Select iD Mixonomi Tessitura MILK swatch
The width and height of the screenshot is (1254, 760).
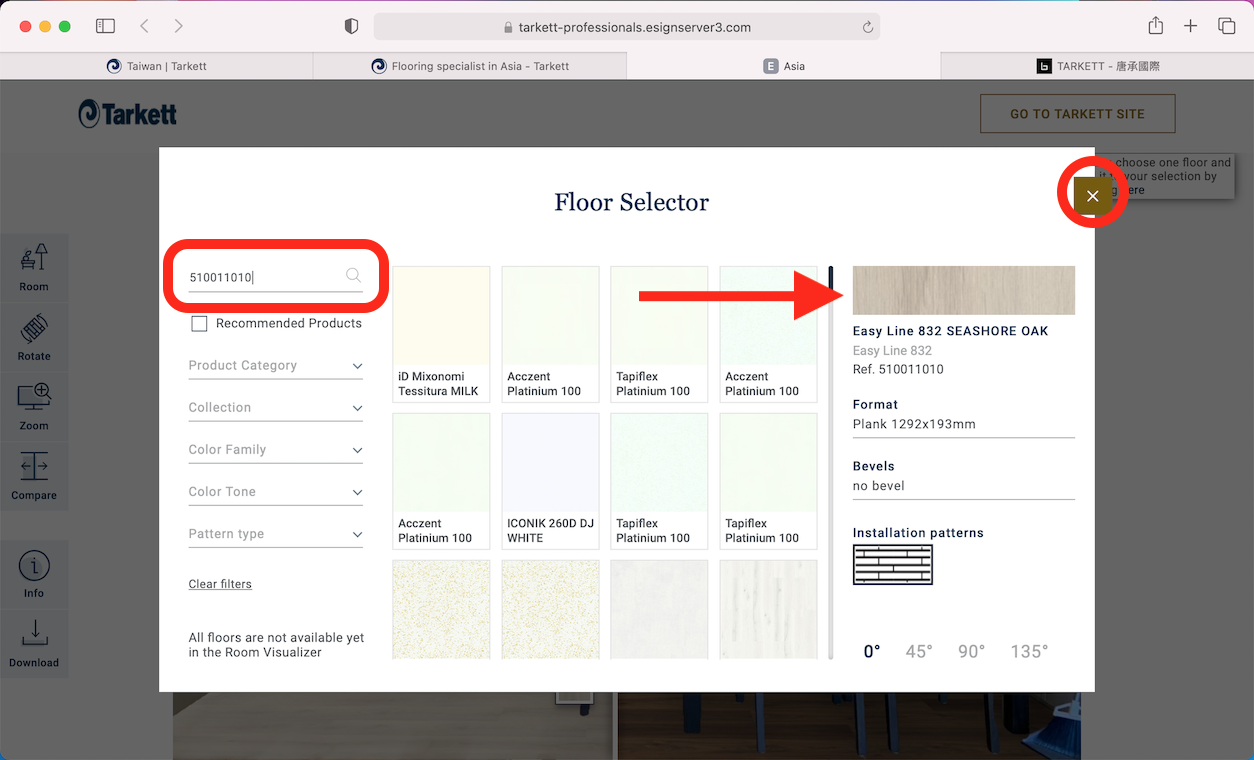pyautogui.click(x=441, y=334)
